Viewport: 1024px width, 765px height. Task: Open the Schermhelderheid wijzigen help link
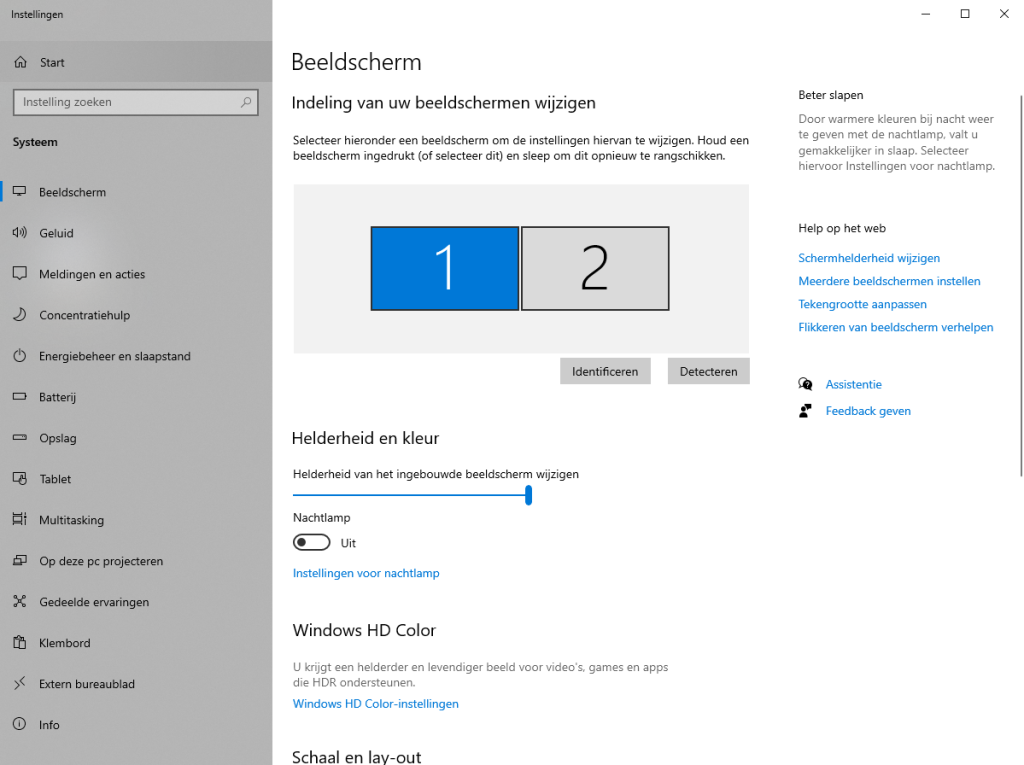(868, 258)
